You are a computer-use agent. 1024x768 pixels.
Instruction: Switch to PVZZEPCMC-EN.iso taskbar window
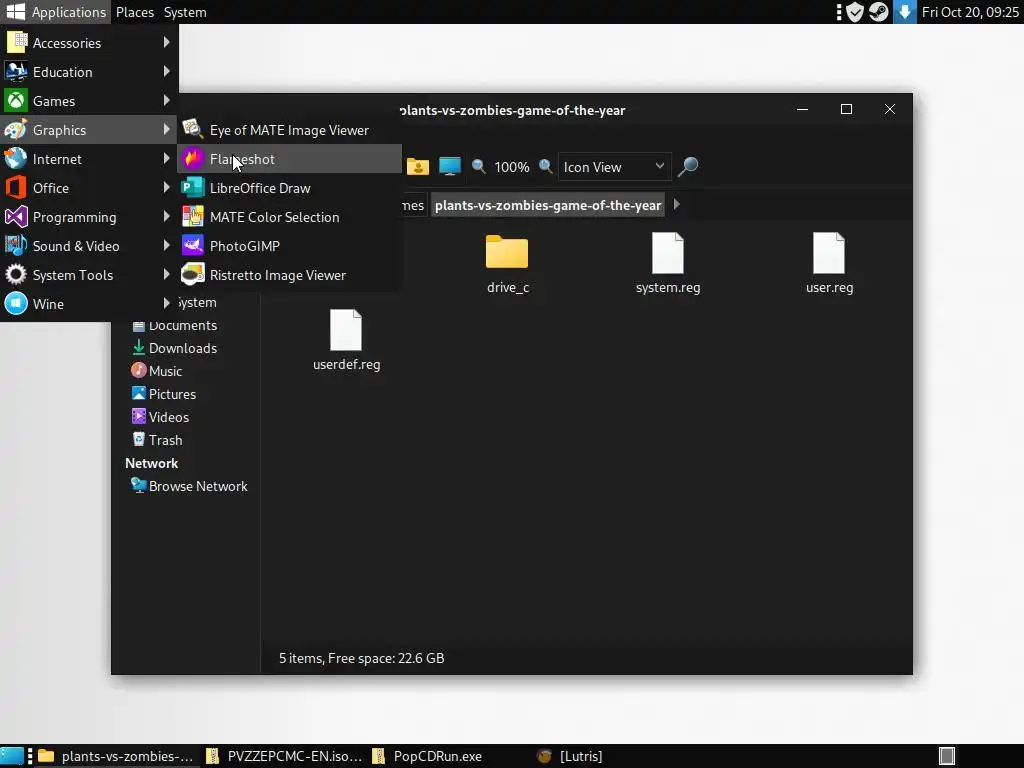point(284,756)
